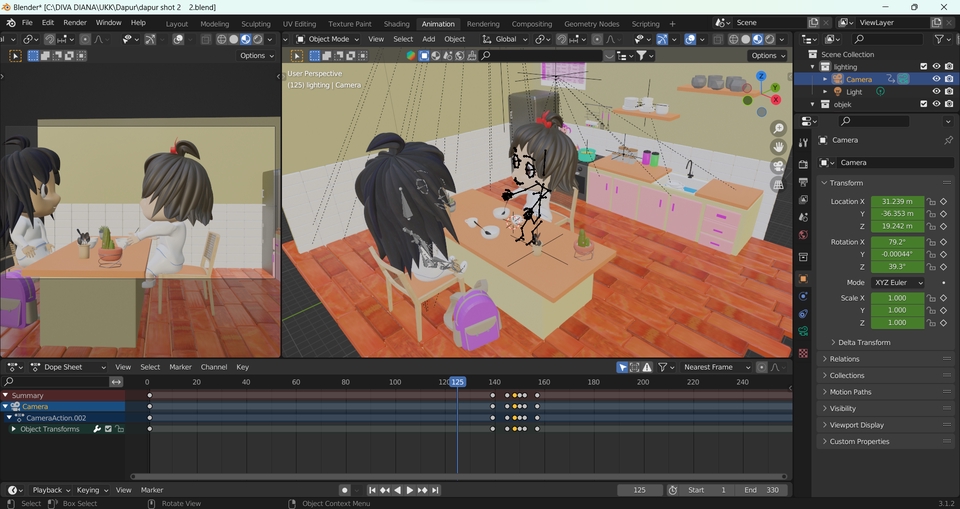Open the World properties tab icon
This screenshot has height=509, width=960.
[x=803, y=235]
